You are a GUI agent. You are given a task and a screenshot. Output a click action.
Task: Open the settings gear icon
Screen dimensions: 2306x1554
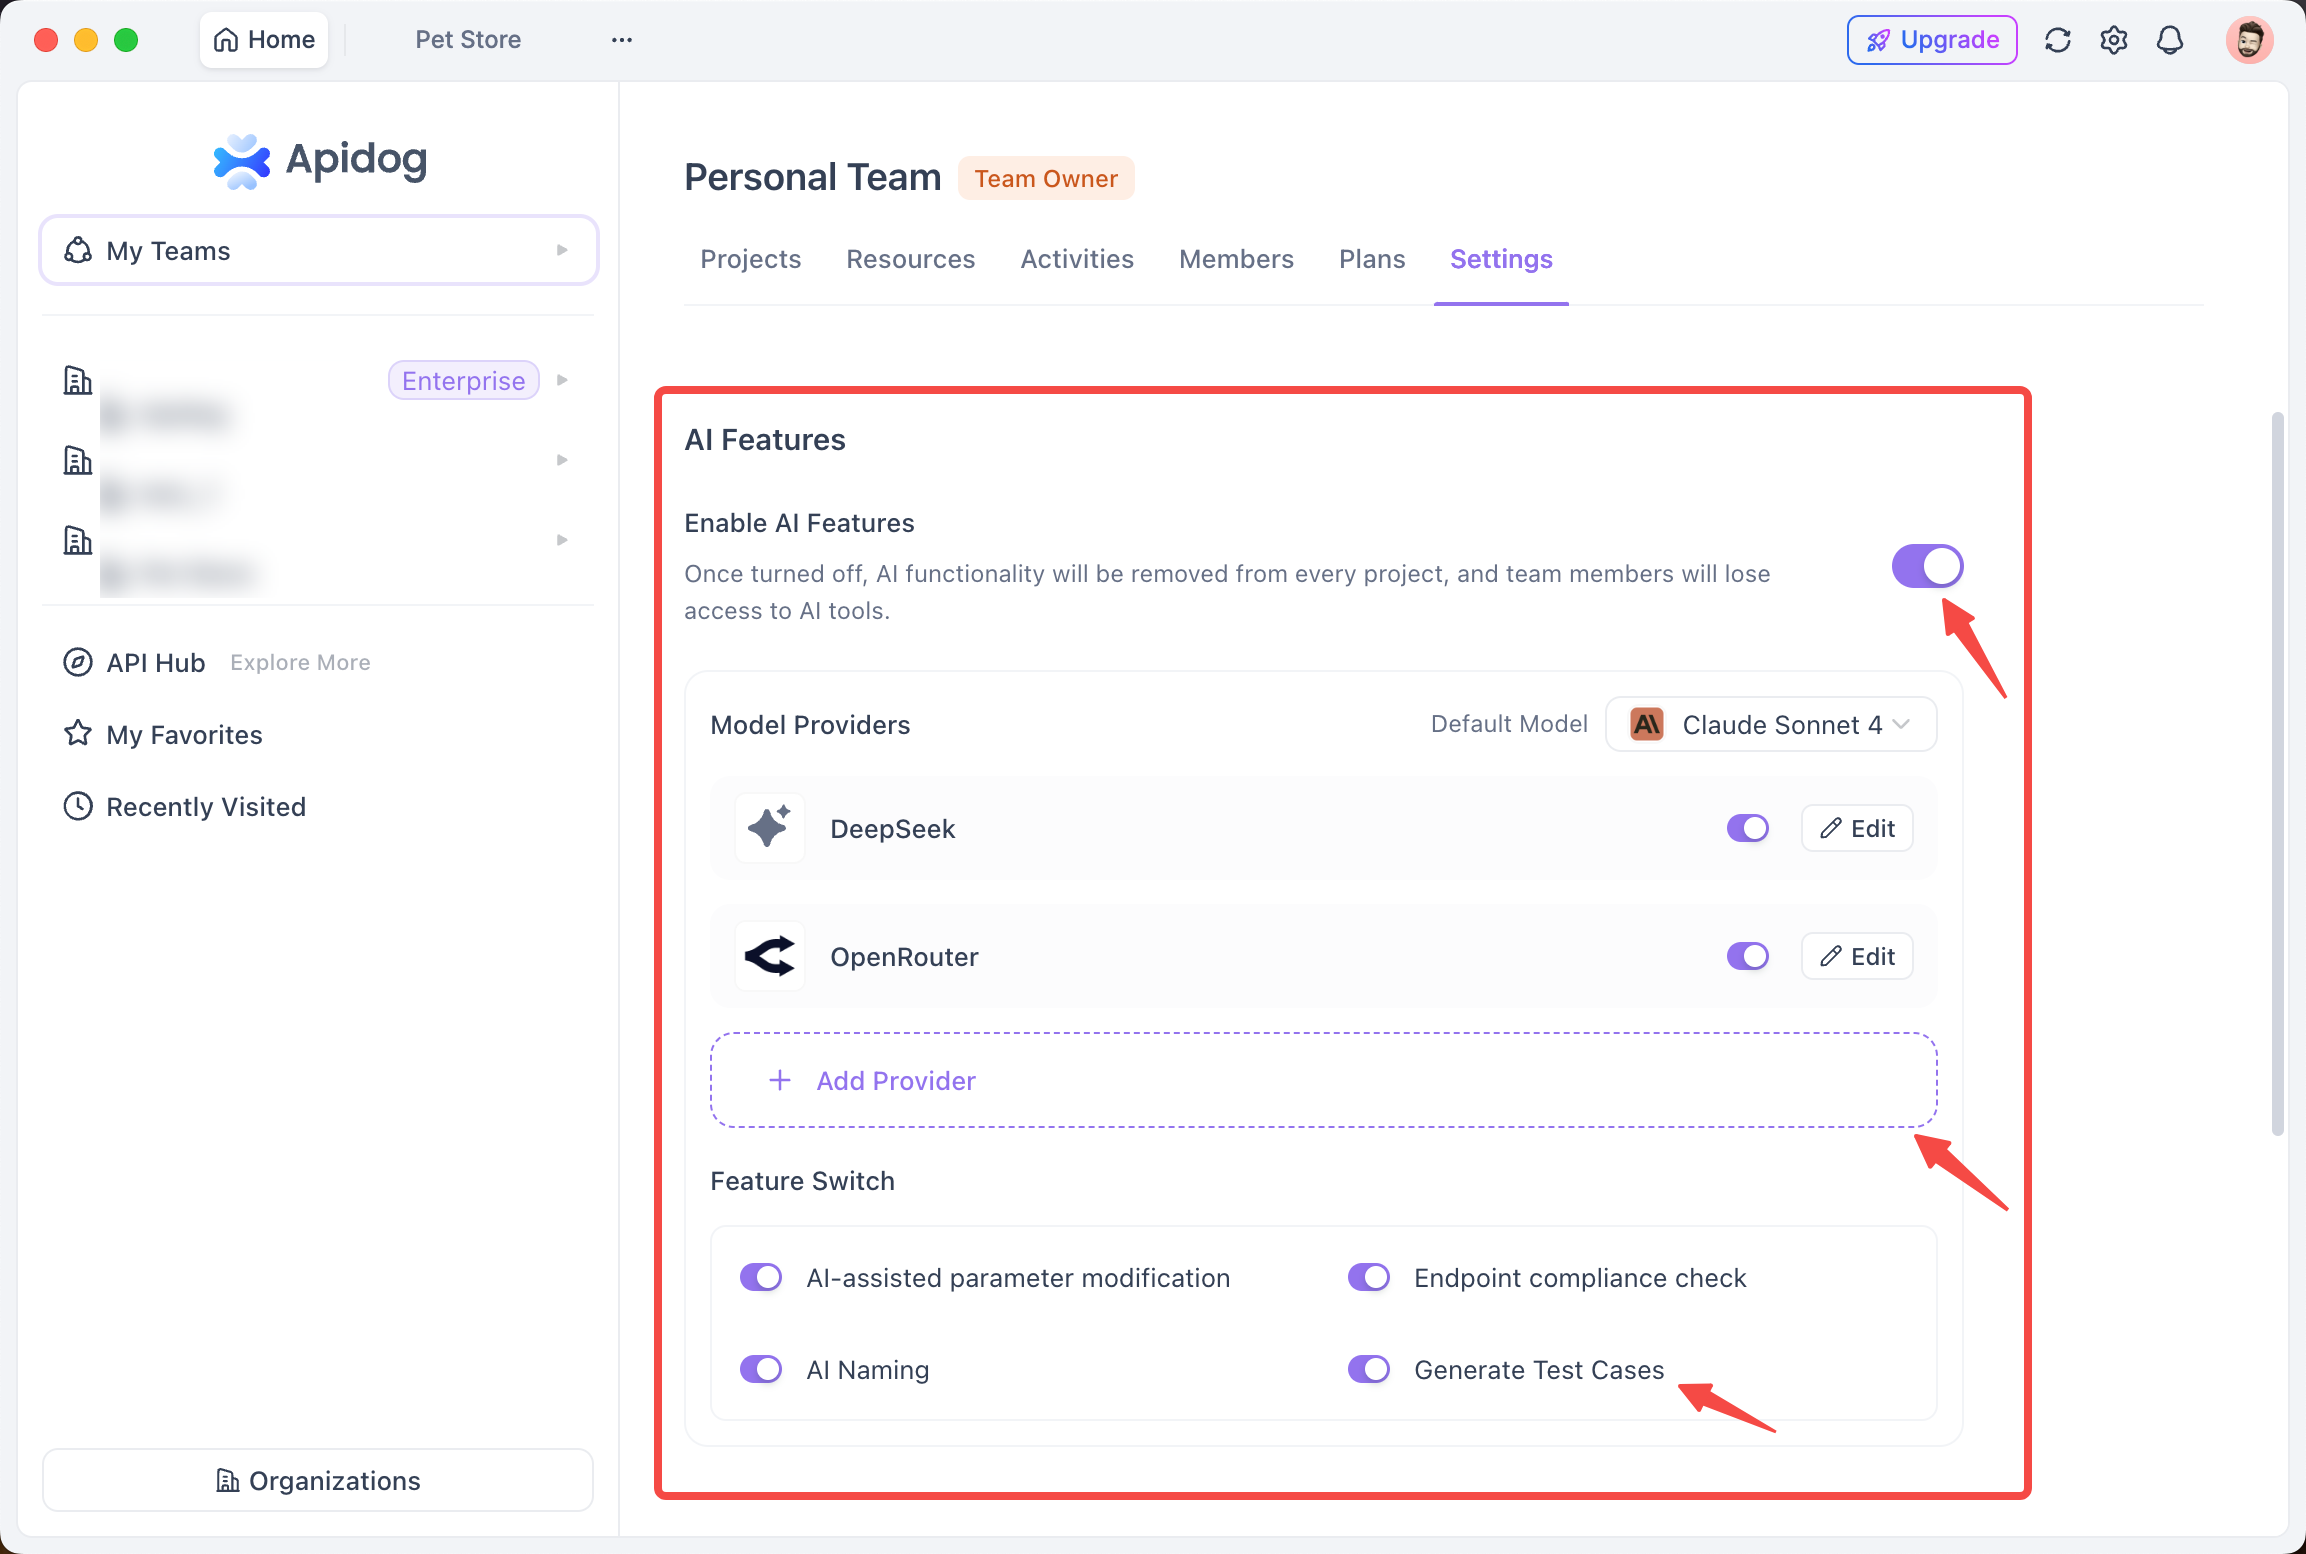tap(2114, 40)
